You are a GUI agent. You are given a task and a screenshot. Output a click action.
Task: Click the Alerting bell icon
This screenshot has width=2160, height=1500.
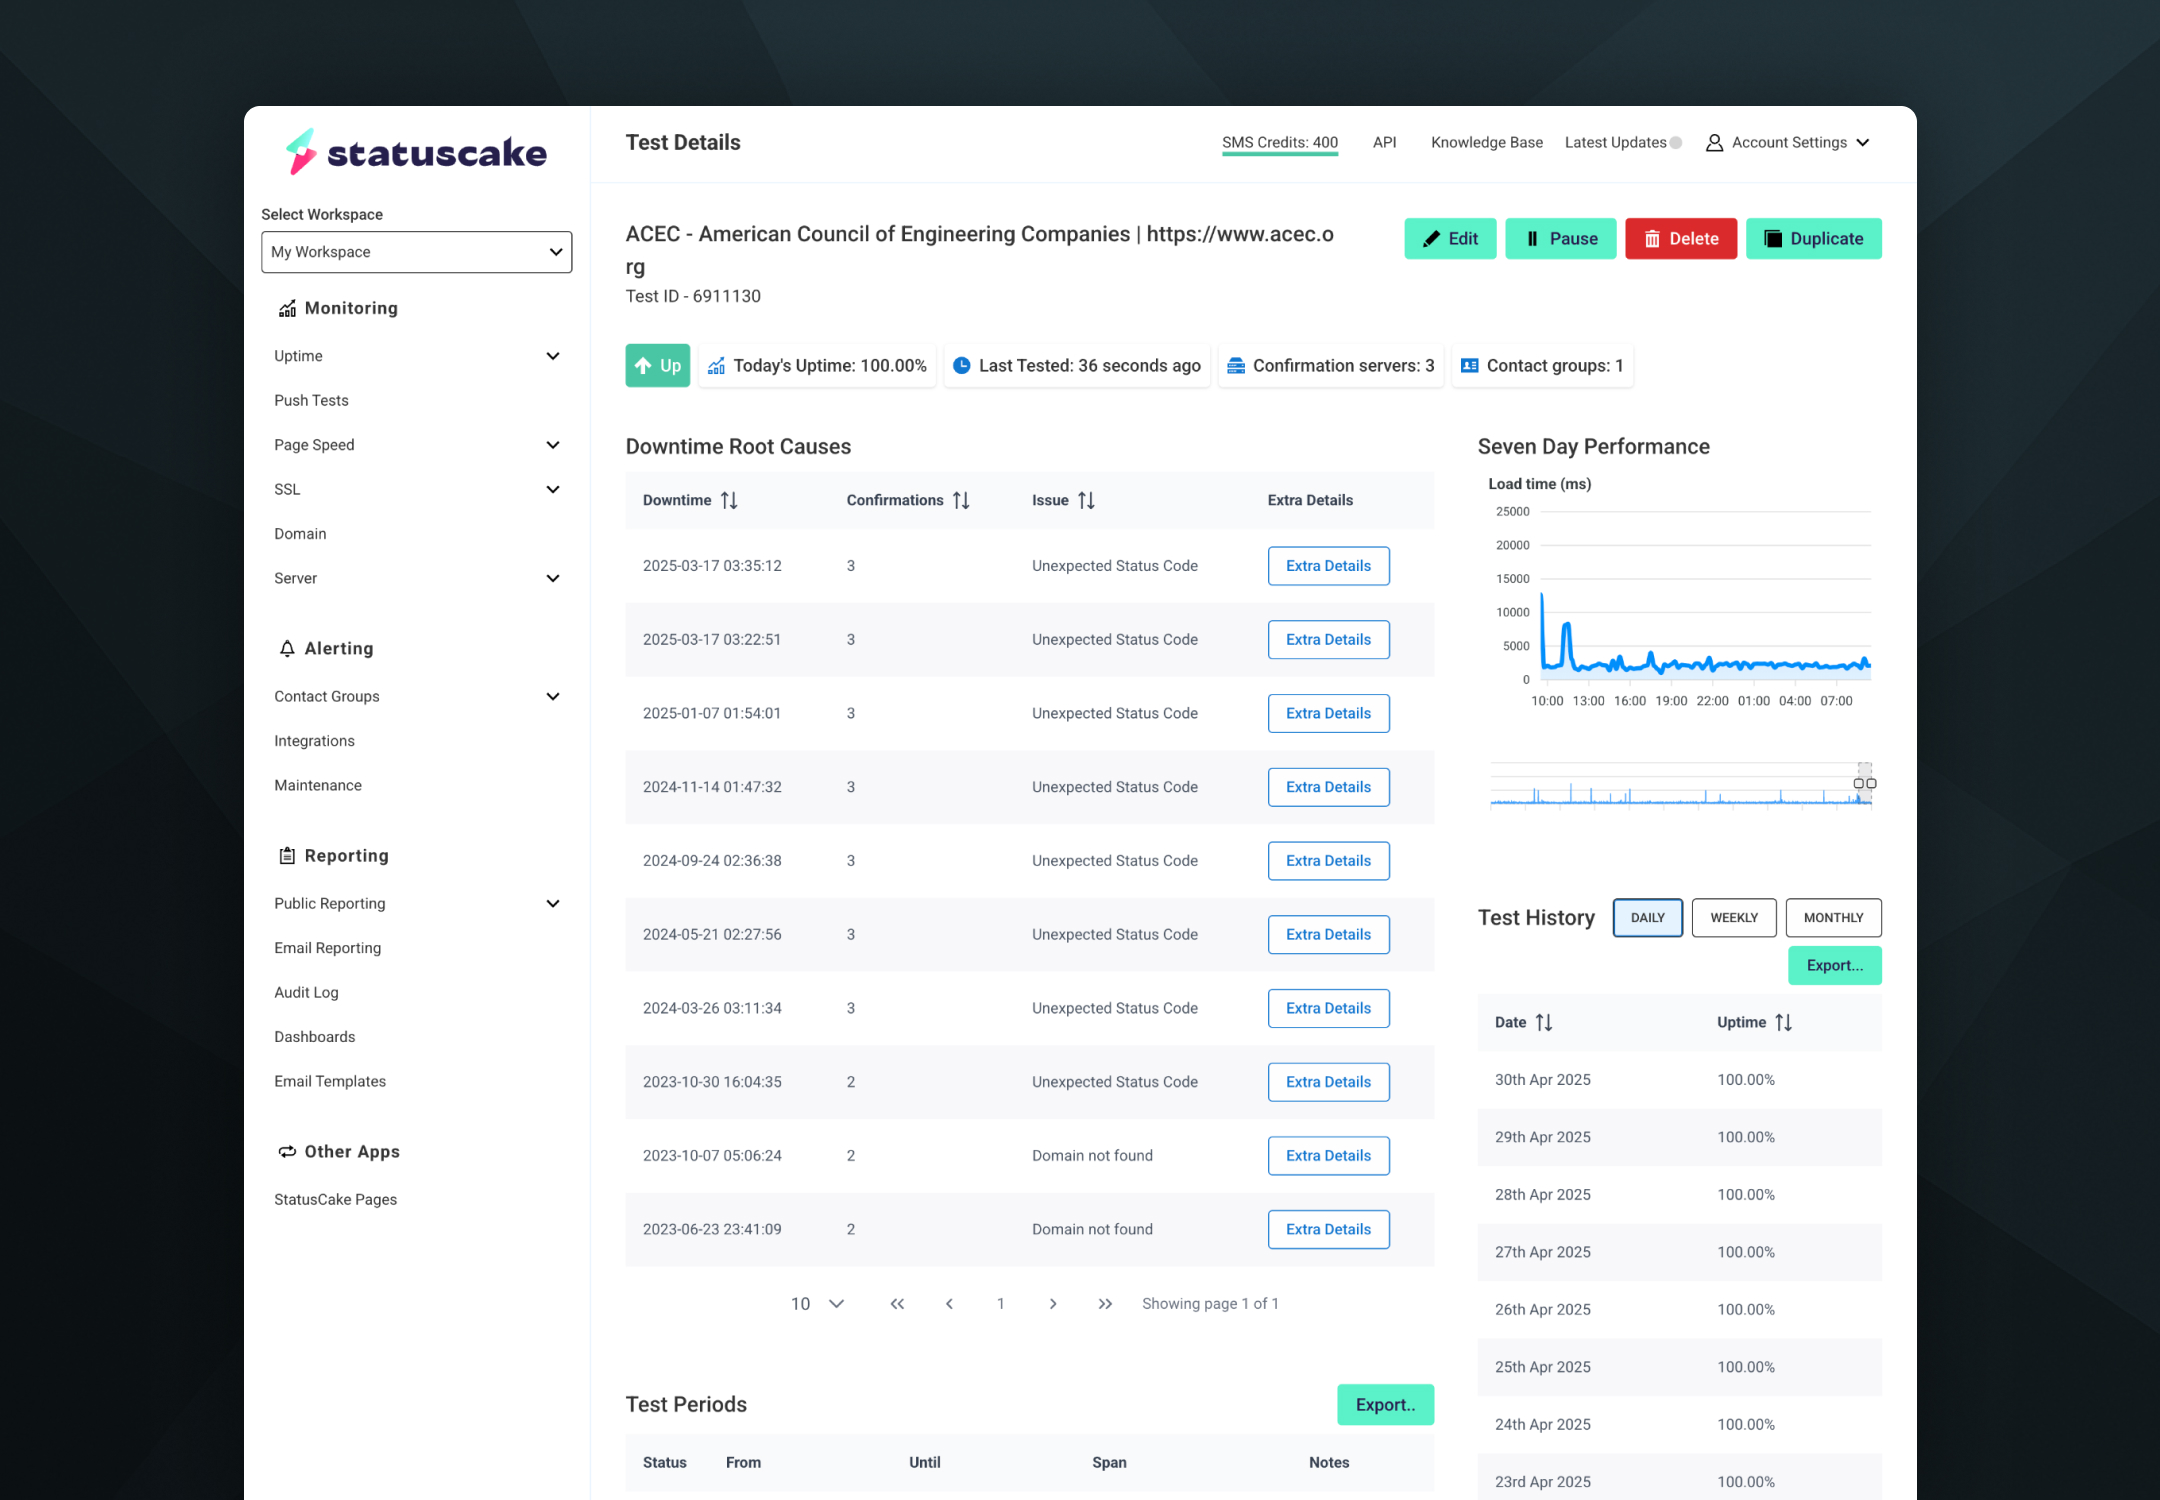[x=287, y=648]
